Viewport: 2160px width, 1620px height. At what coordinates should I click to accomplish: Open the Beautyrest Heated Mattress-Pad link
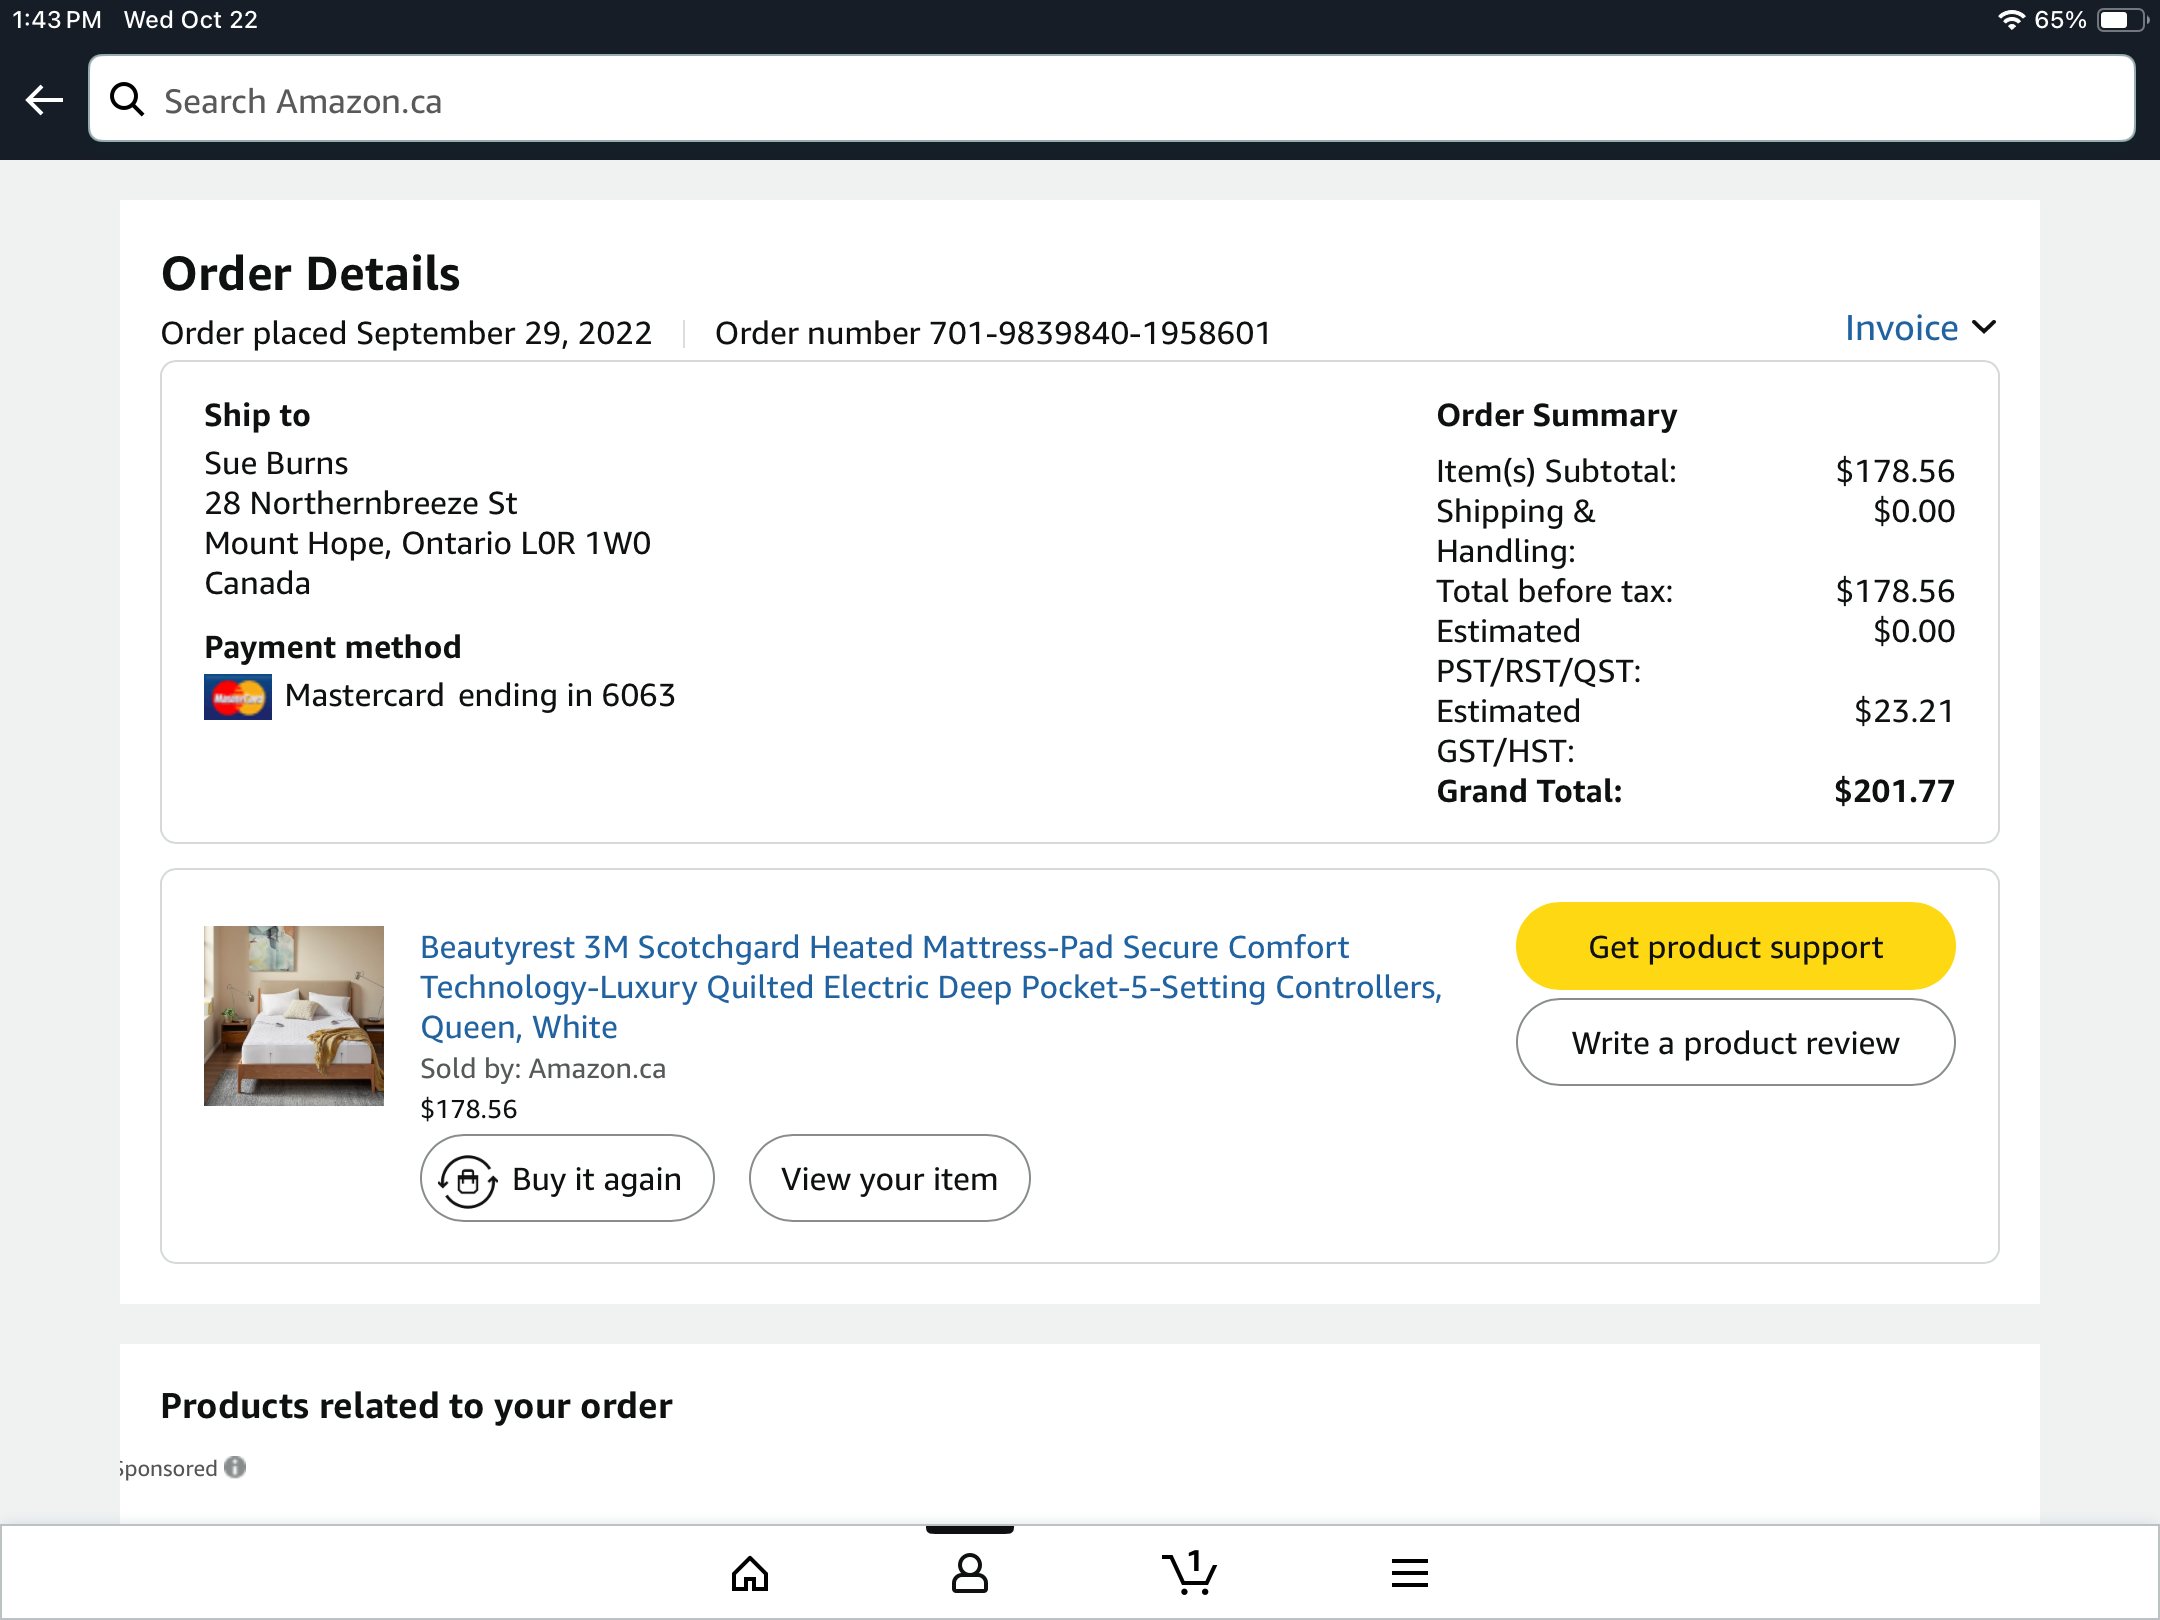coord(930,986)
